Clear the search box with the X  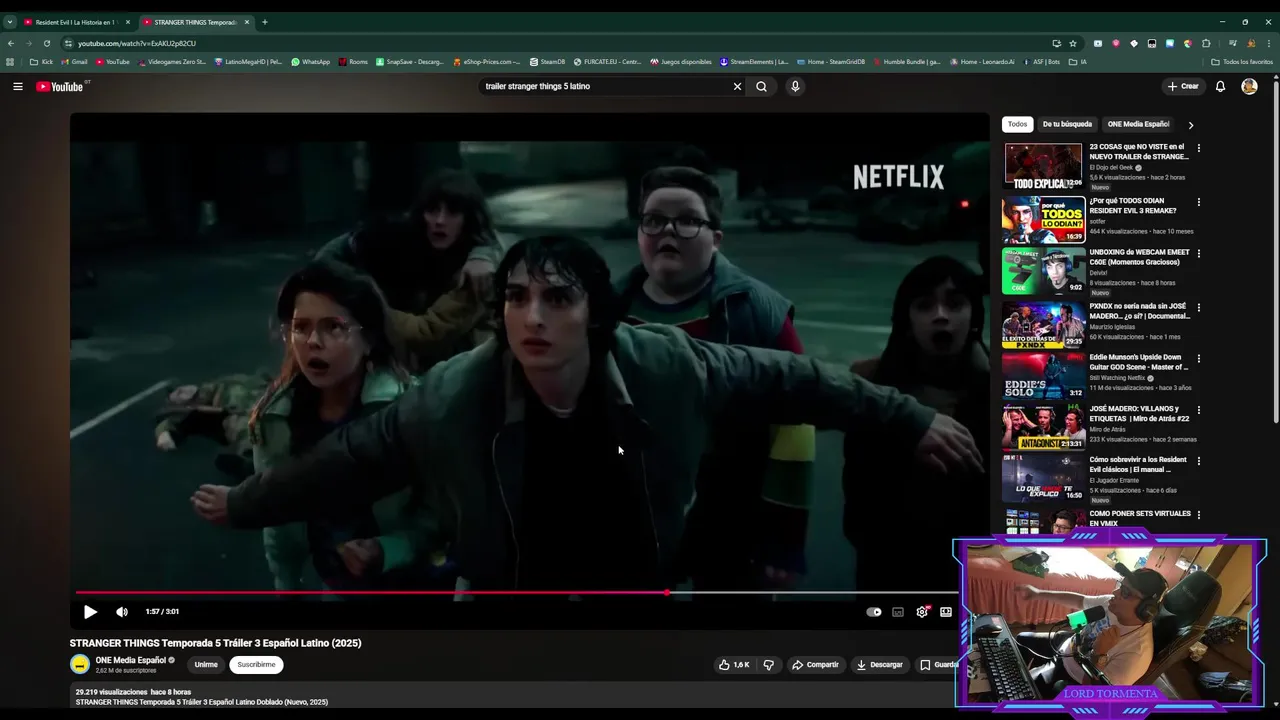[738, 86]
